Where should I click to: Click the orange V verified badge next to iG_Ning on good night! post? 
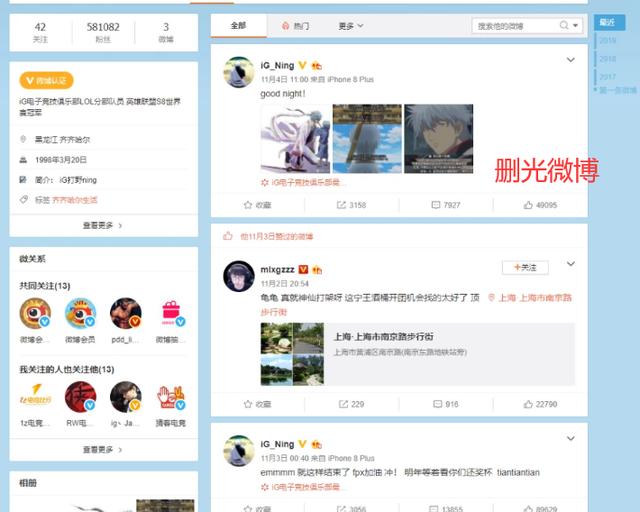pyautogui.click(x=302, y=65)
